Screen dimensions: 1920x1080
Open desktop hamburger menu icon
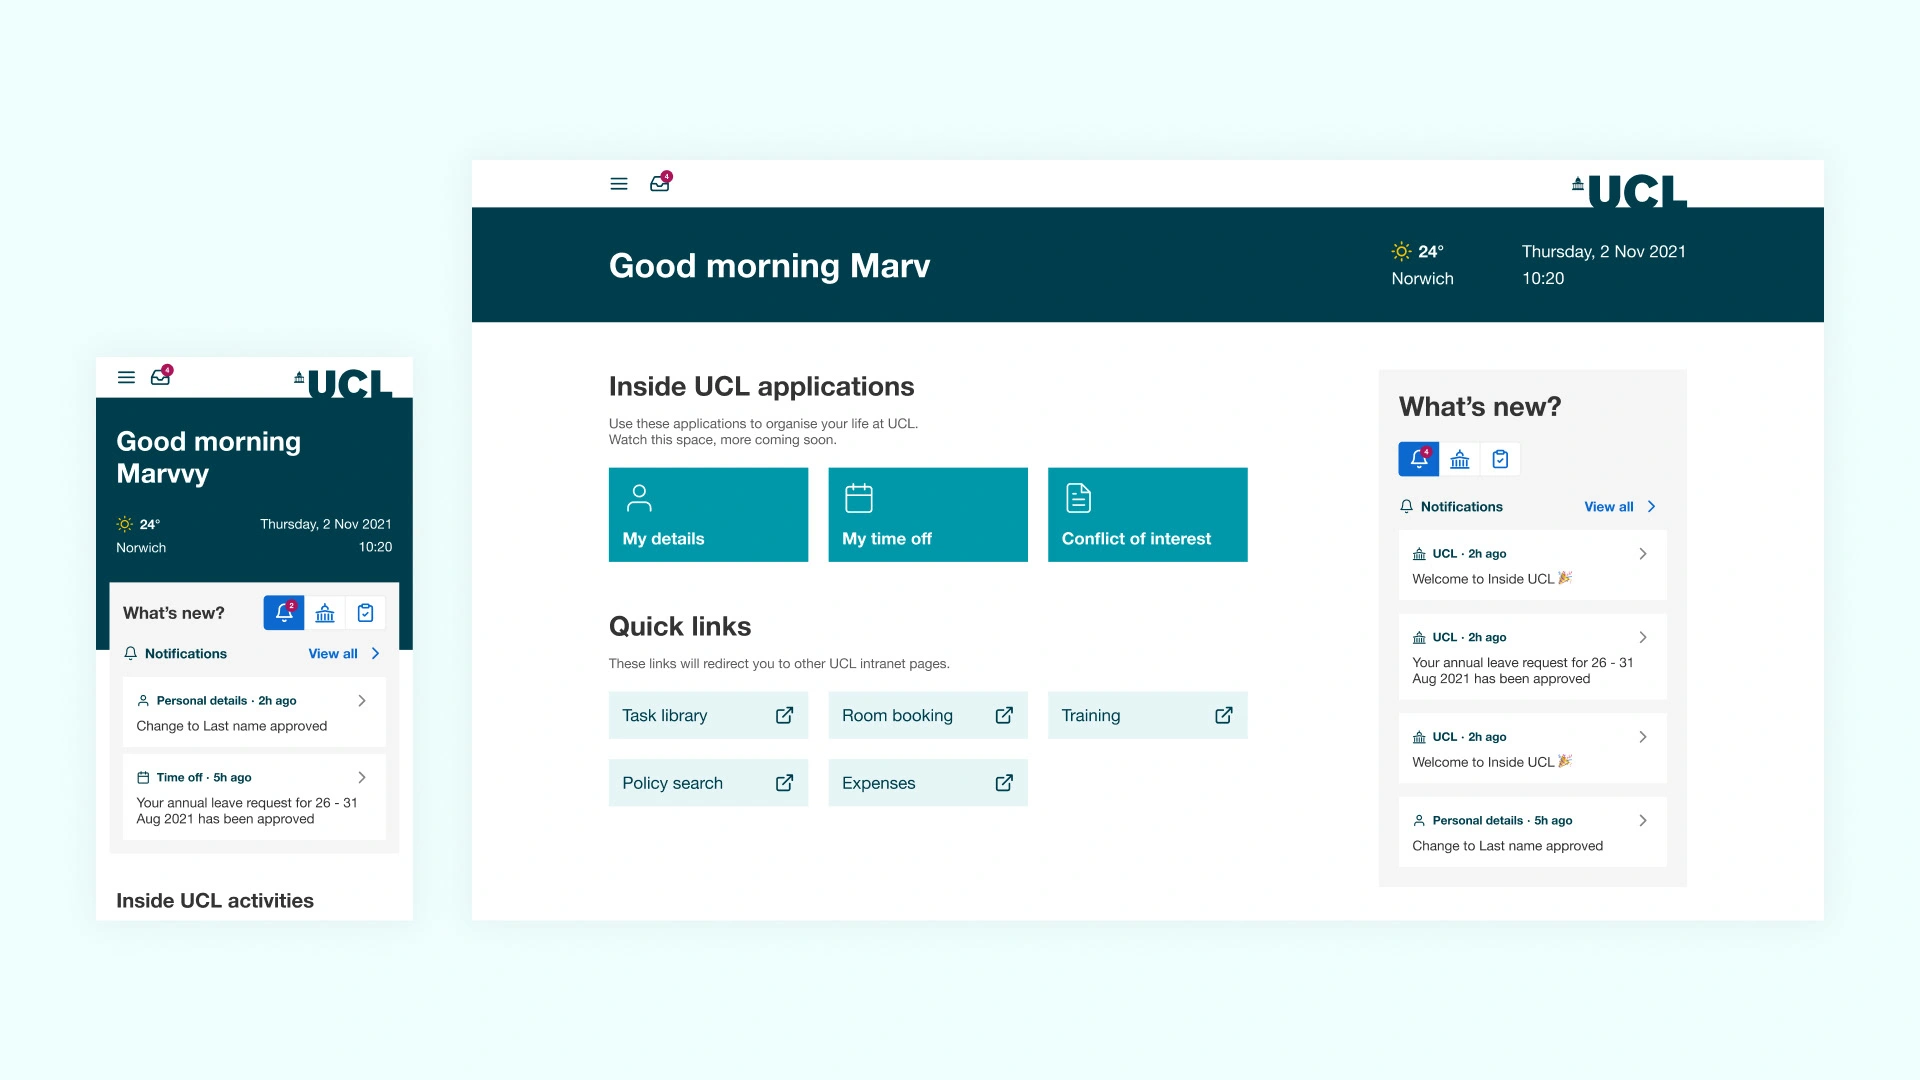[619, 184]
